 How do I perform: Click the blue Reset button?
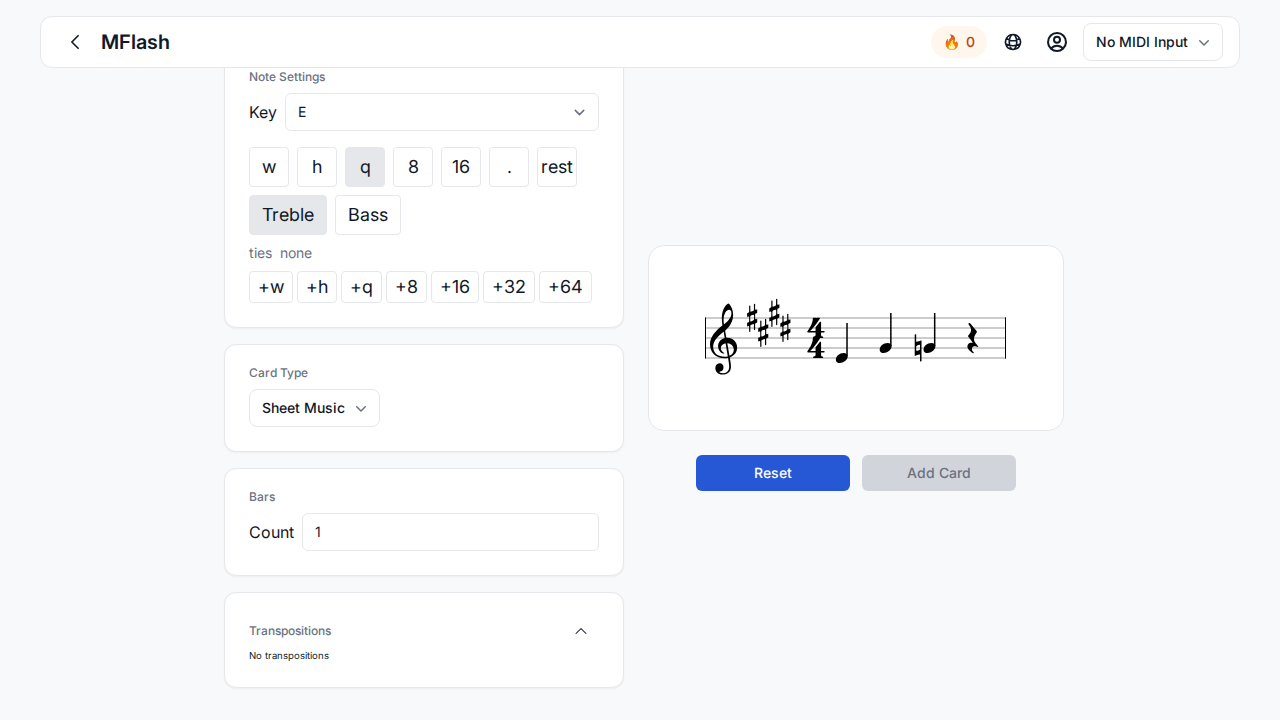(x=773, y=473)
